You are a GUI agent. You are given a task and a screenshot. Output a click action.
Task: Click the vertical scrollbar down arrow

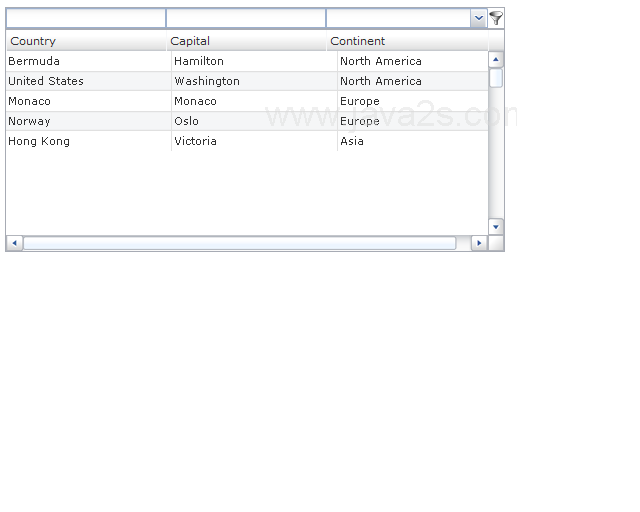pos(496,227)
